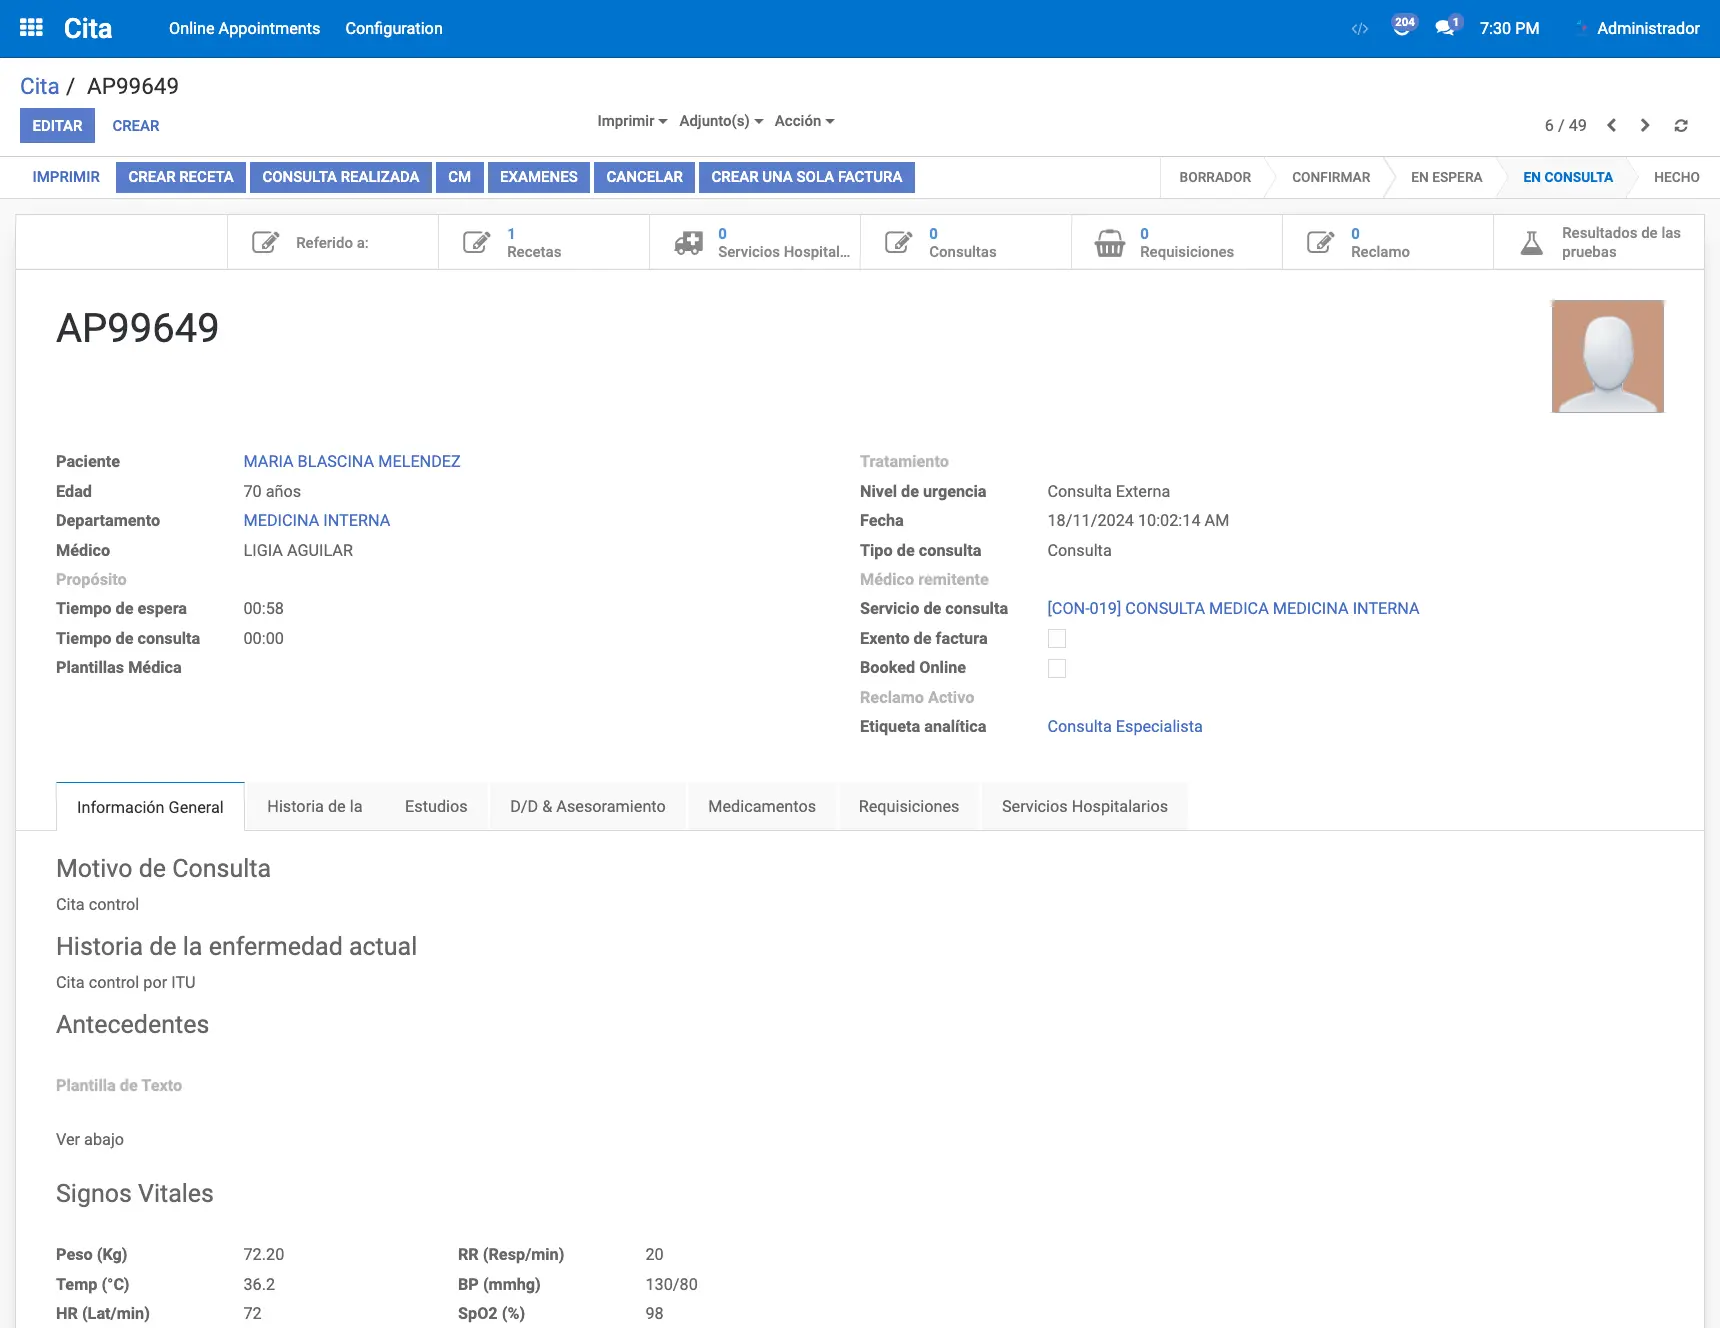Click the CREAR RECETA button
This screenshot has height=1328, width=1720.
[x=181, y=177]
